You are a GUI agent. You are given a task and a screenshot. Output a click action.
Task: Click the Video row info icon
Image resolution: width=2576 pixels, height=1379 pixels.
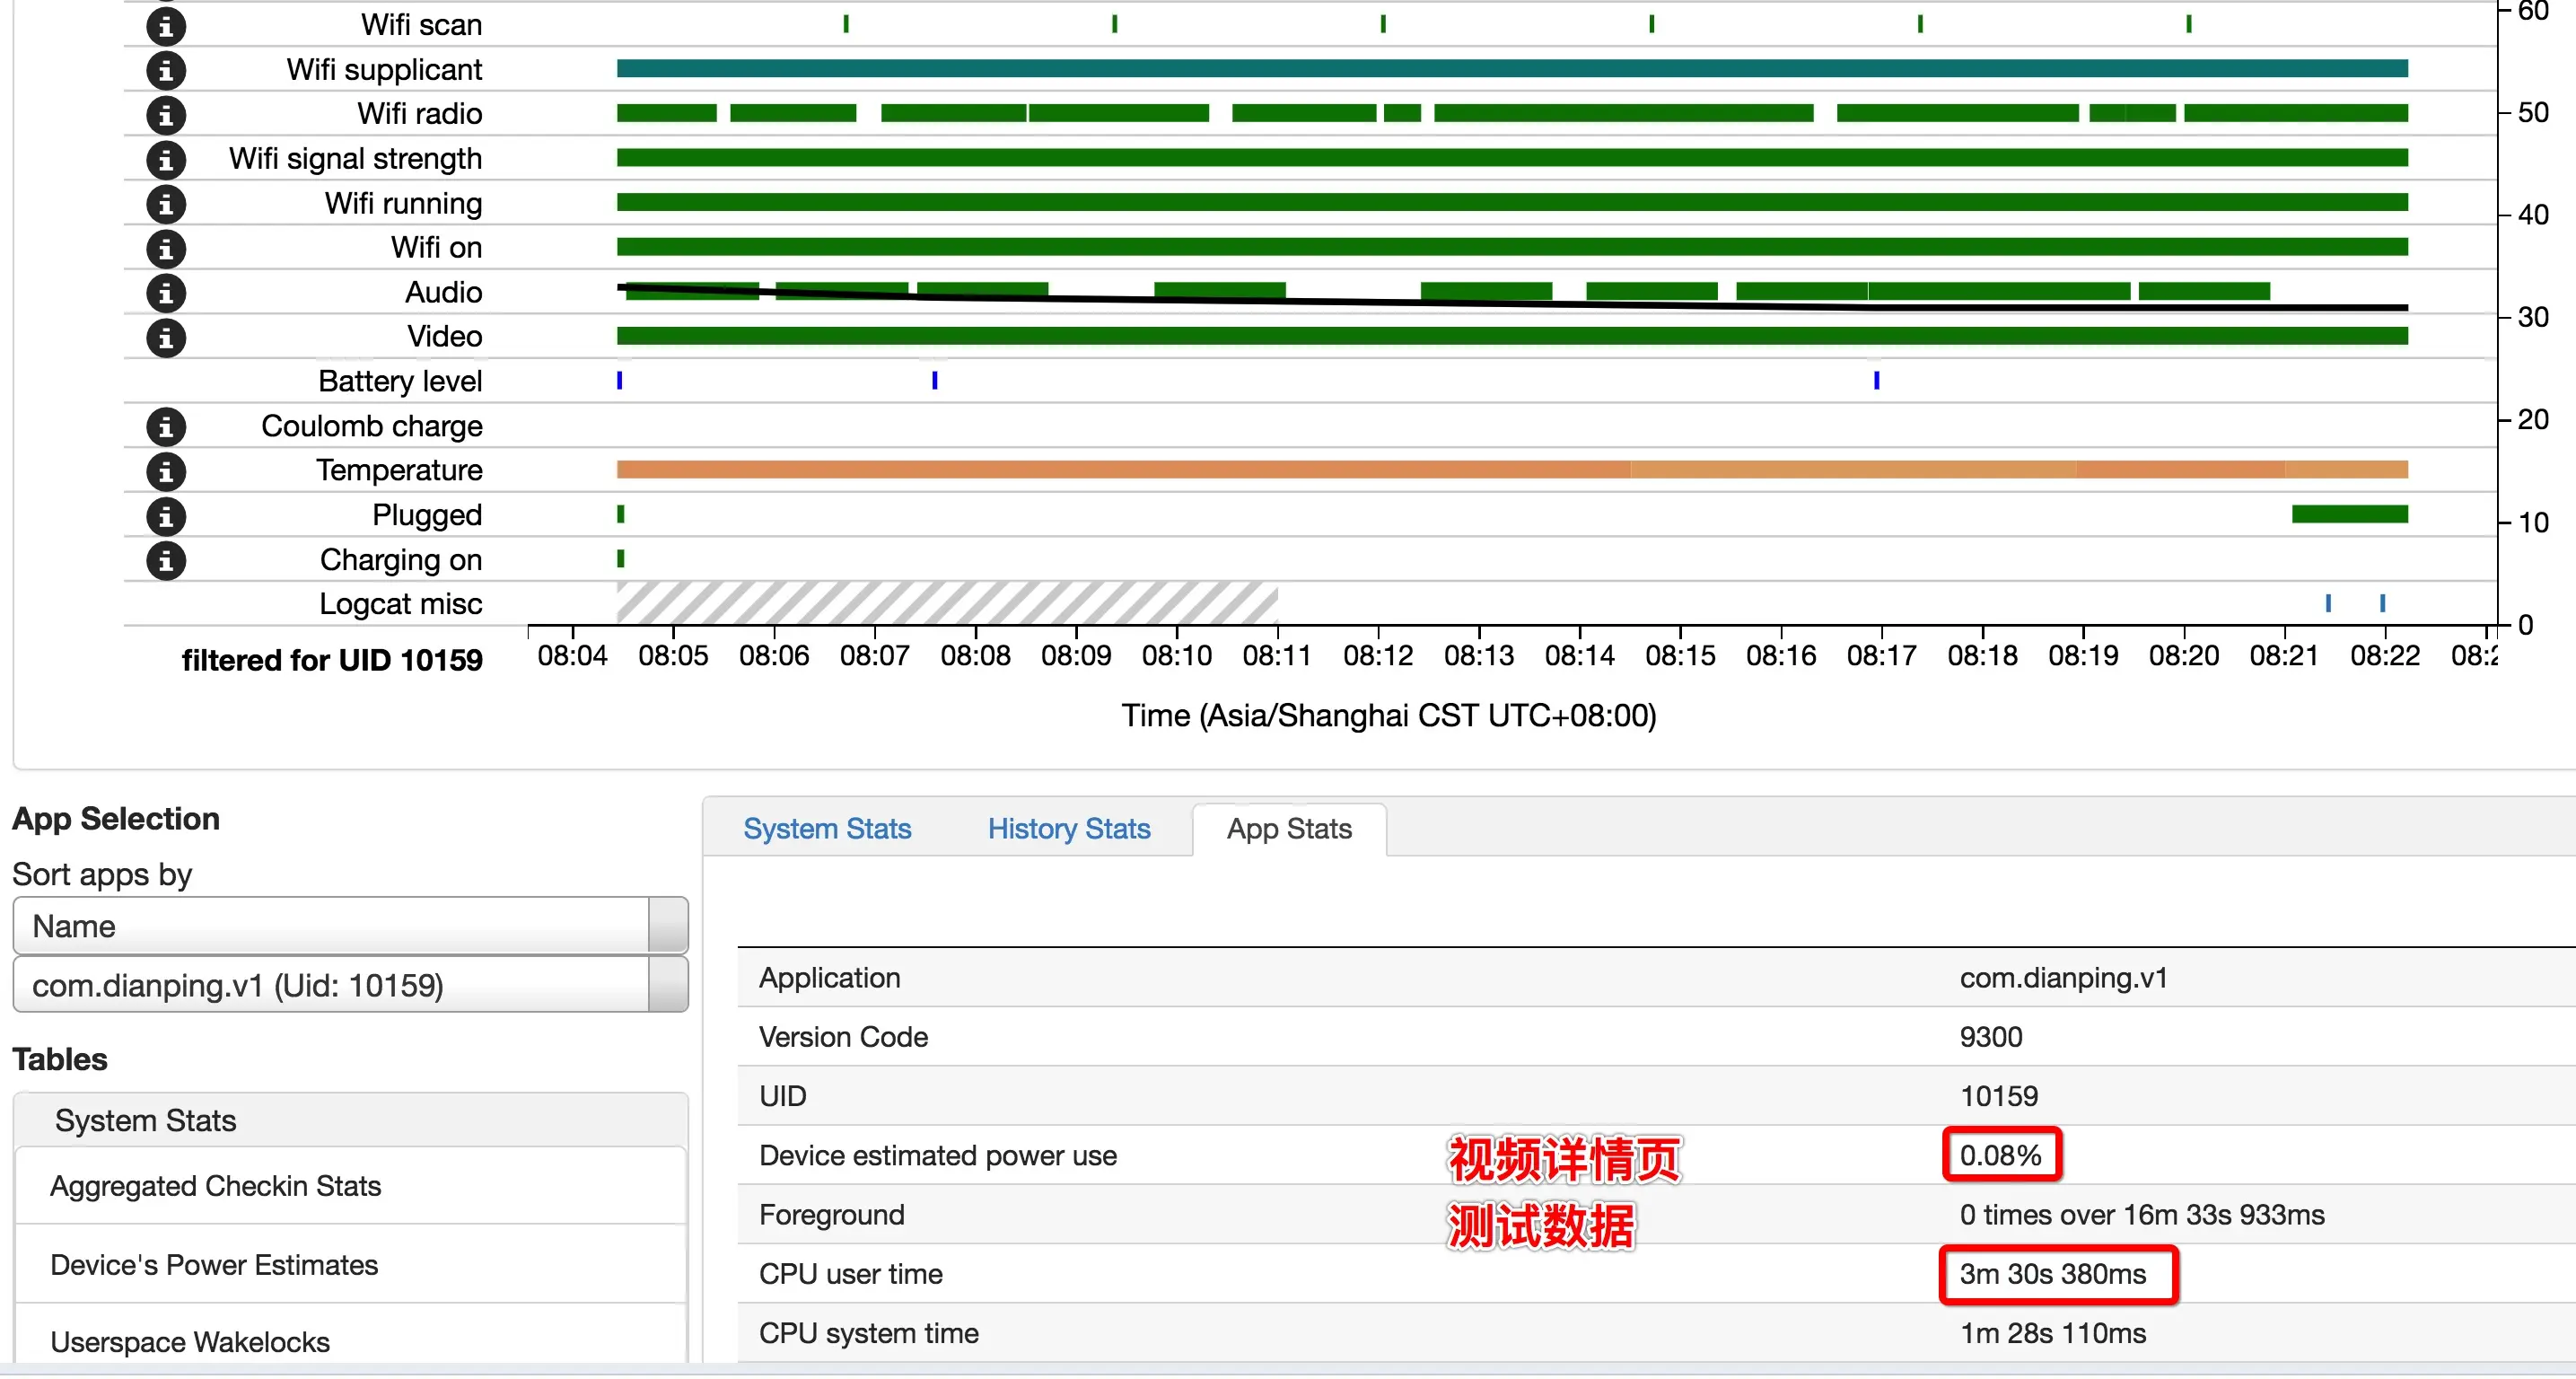(x=166, y=338)
